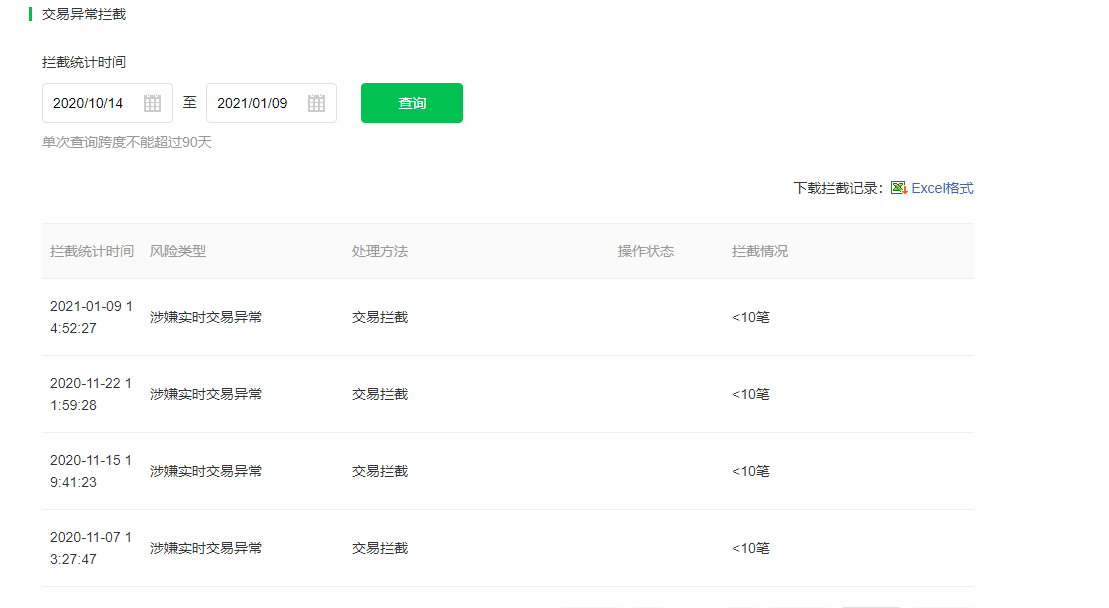The width and height of the screenshot is (1109, 608).
Task: Click the Excel file icon
Action: 898,188
